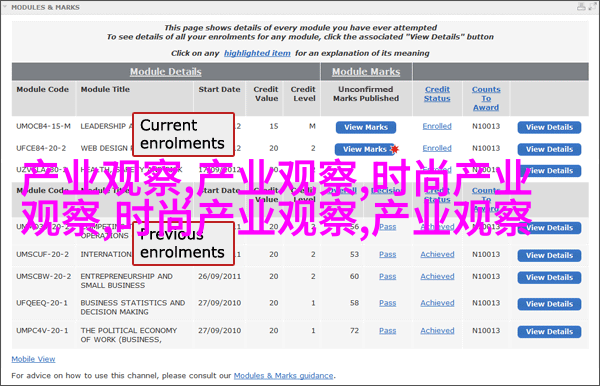The height and width of the screenshot is (386, 600).
Task: Click title 'Entrepreneurship and Small Business'
Action: tap(126, 281)
